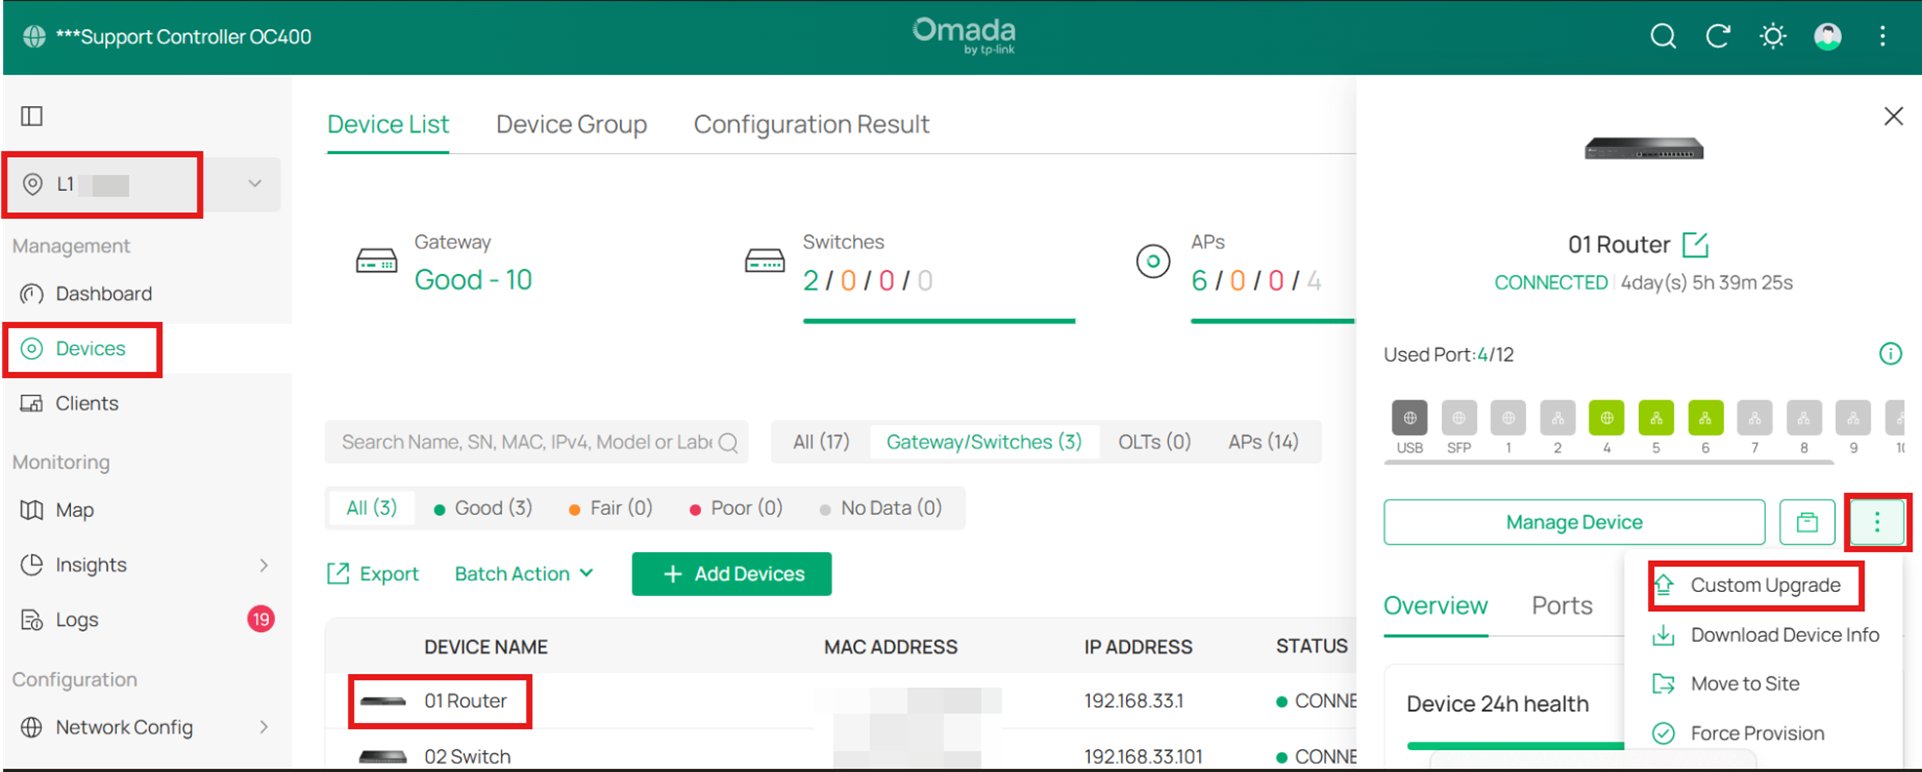Select active port 4 icon
This screenshot has height=772, width=1922.
1606,418
